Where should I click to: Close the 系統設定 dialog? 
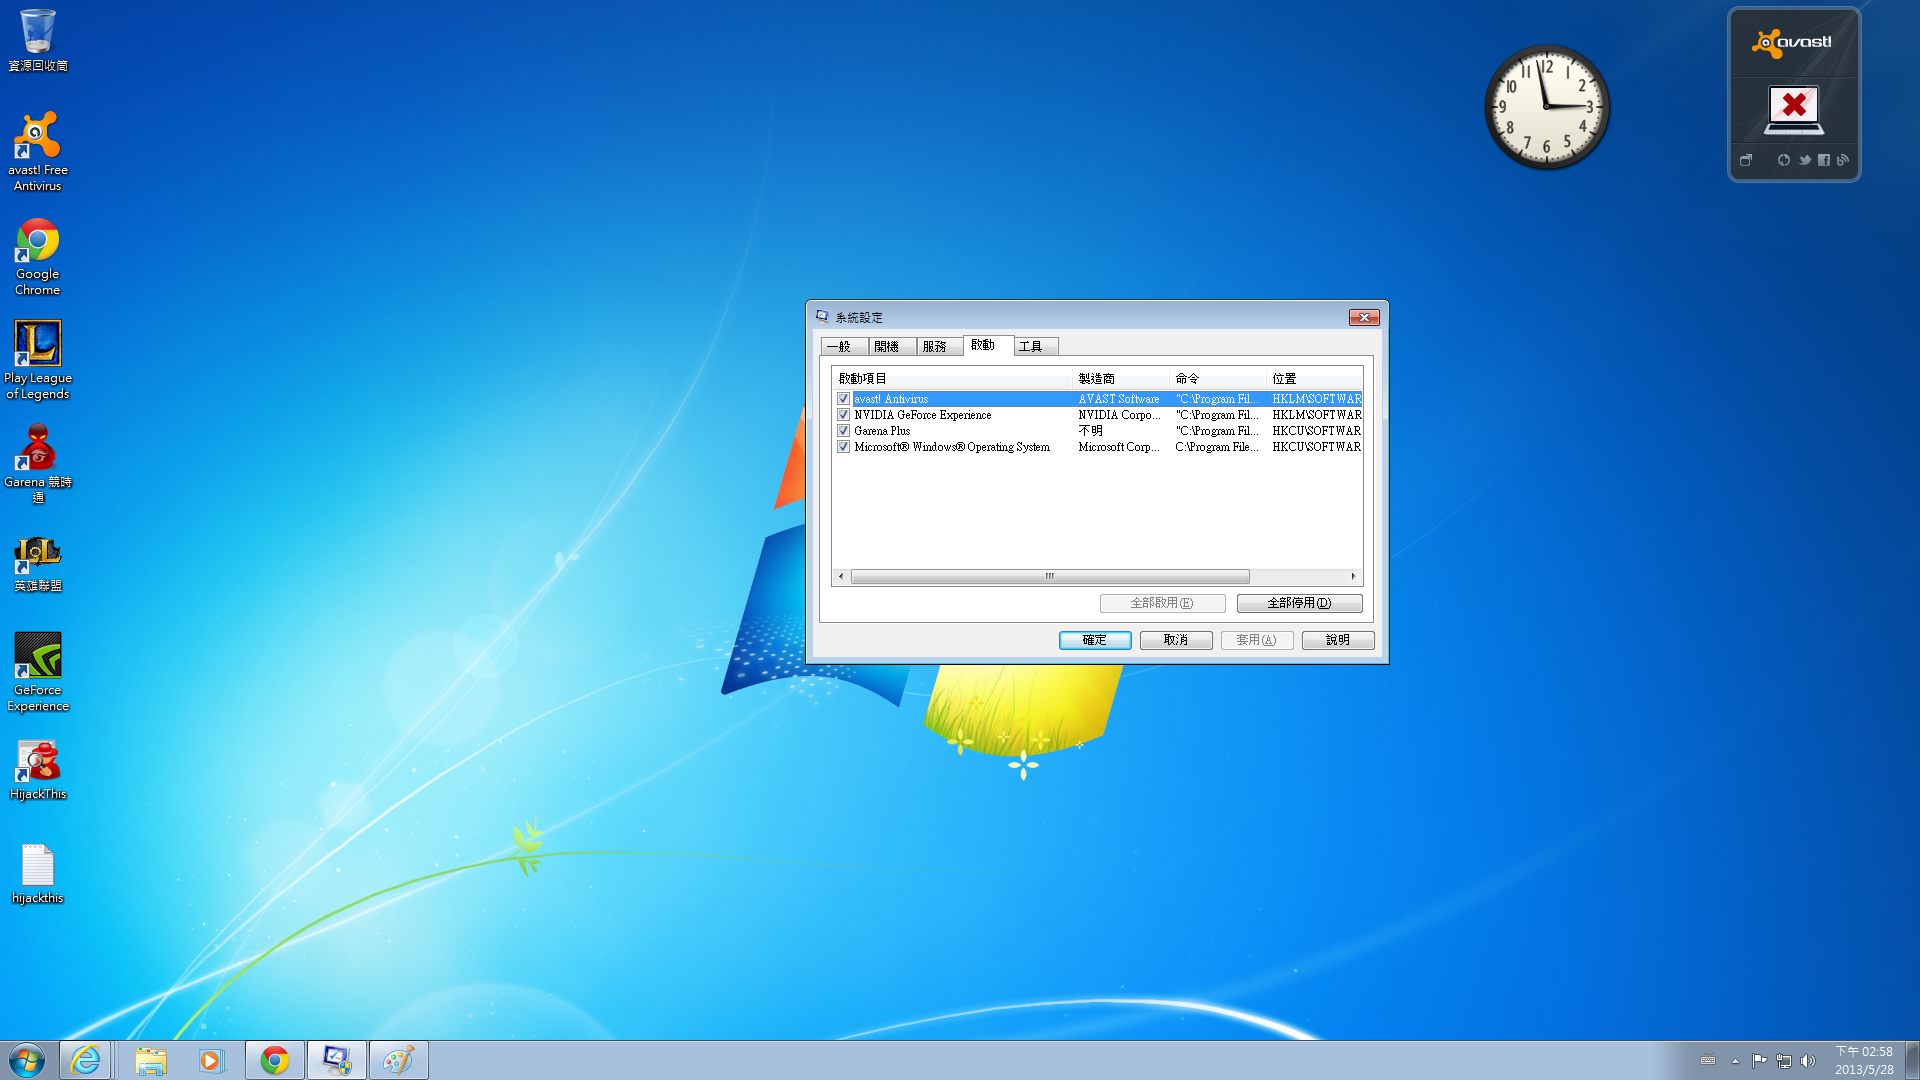coord(1364,317)
